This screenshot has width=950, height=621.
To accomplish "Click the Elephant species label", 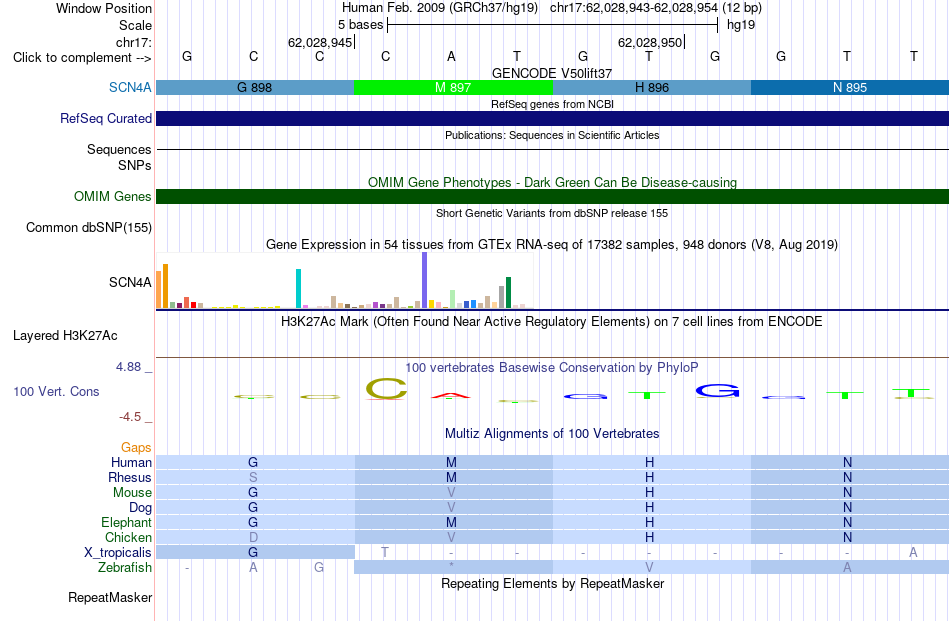I will [x=126, y=522].
